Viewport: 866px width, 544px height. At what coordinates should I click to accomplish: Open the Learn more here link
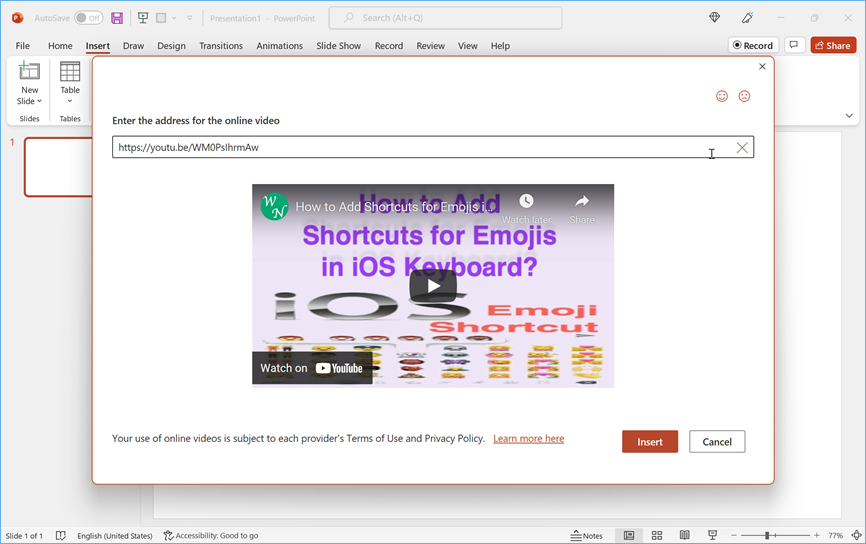tap(528, 439)
